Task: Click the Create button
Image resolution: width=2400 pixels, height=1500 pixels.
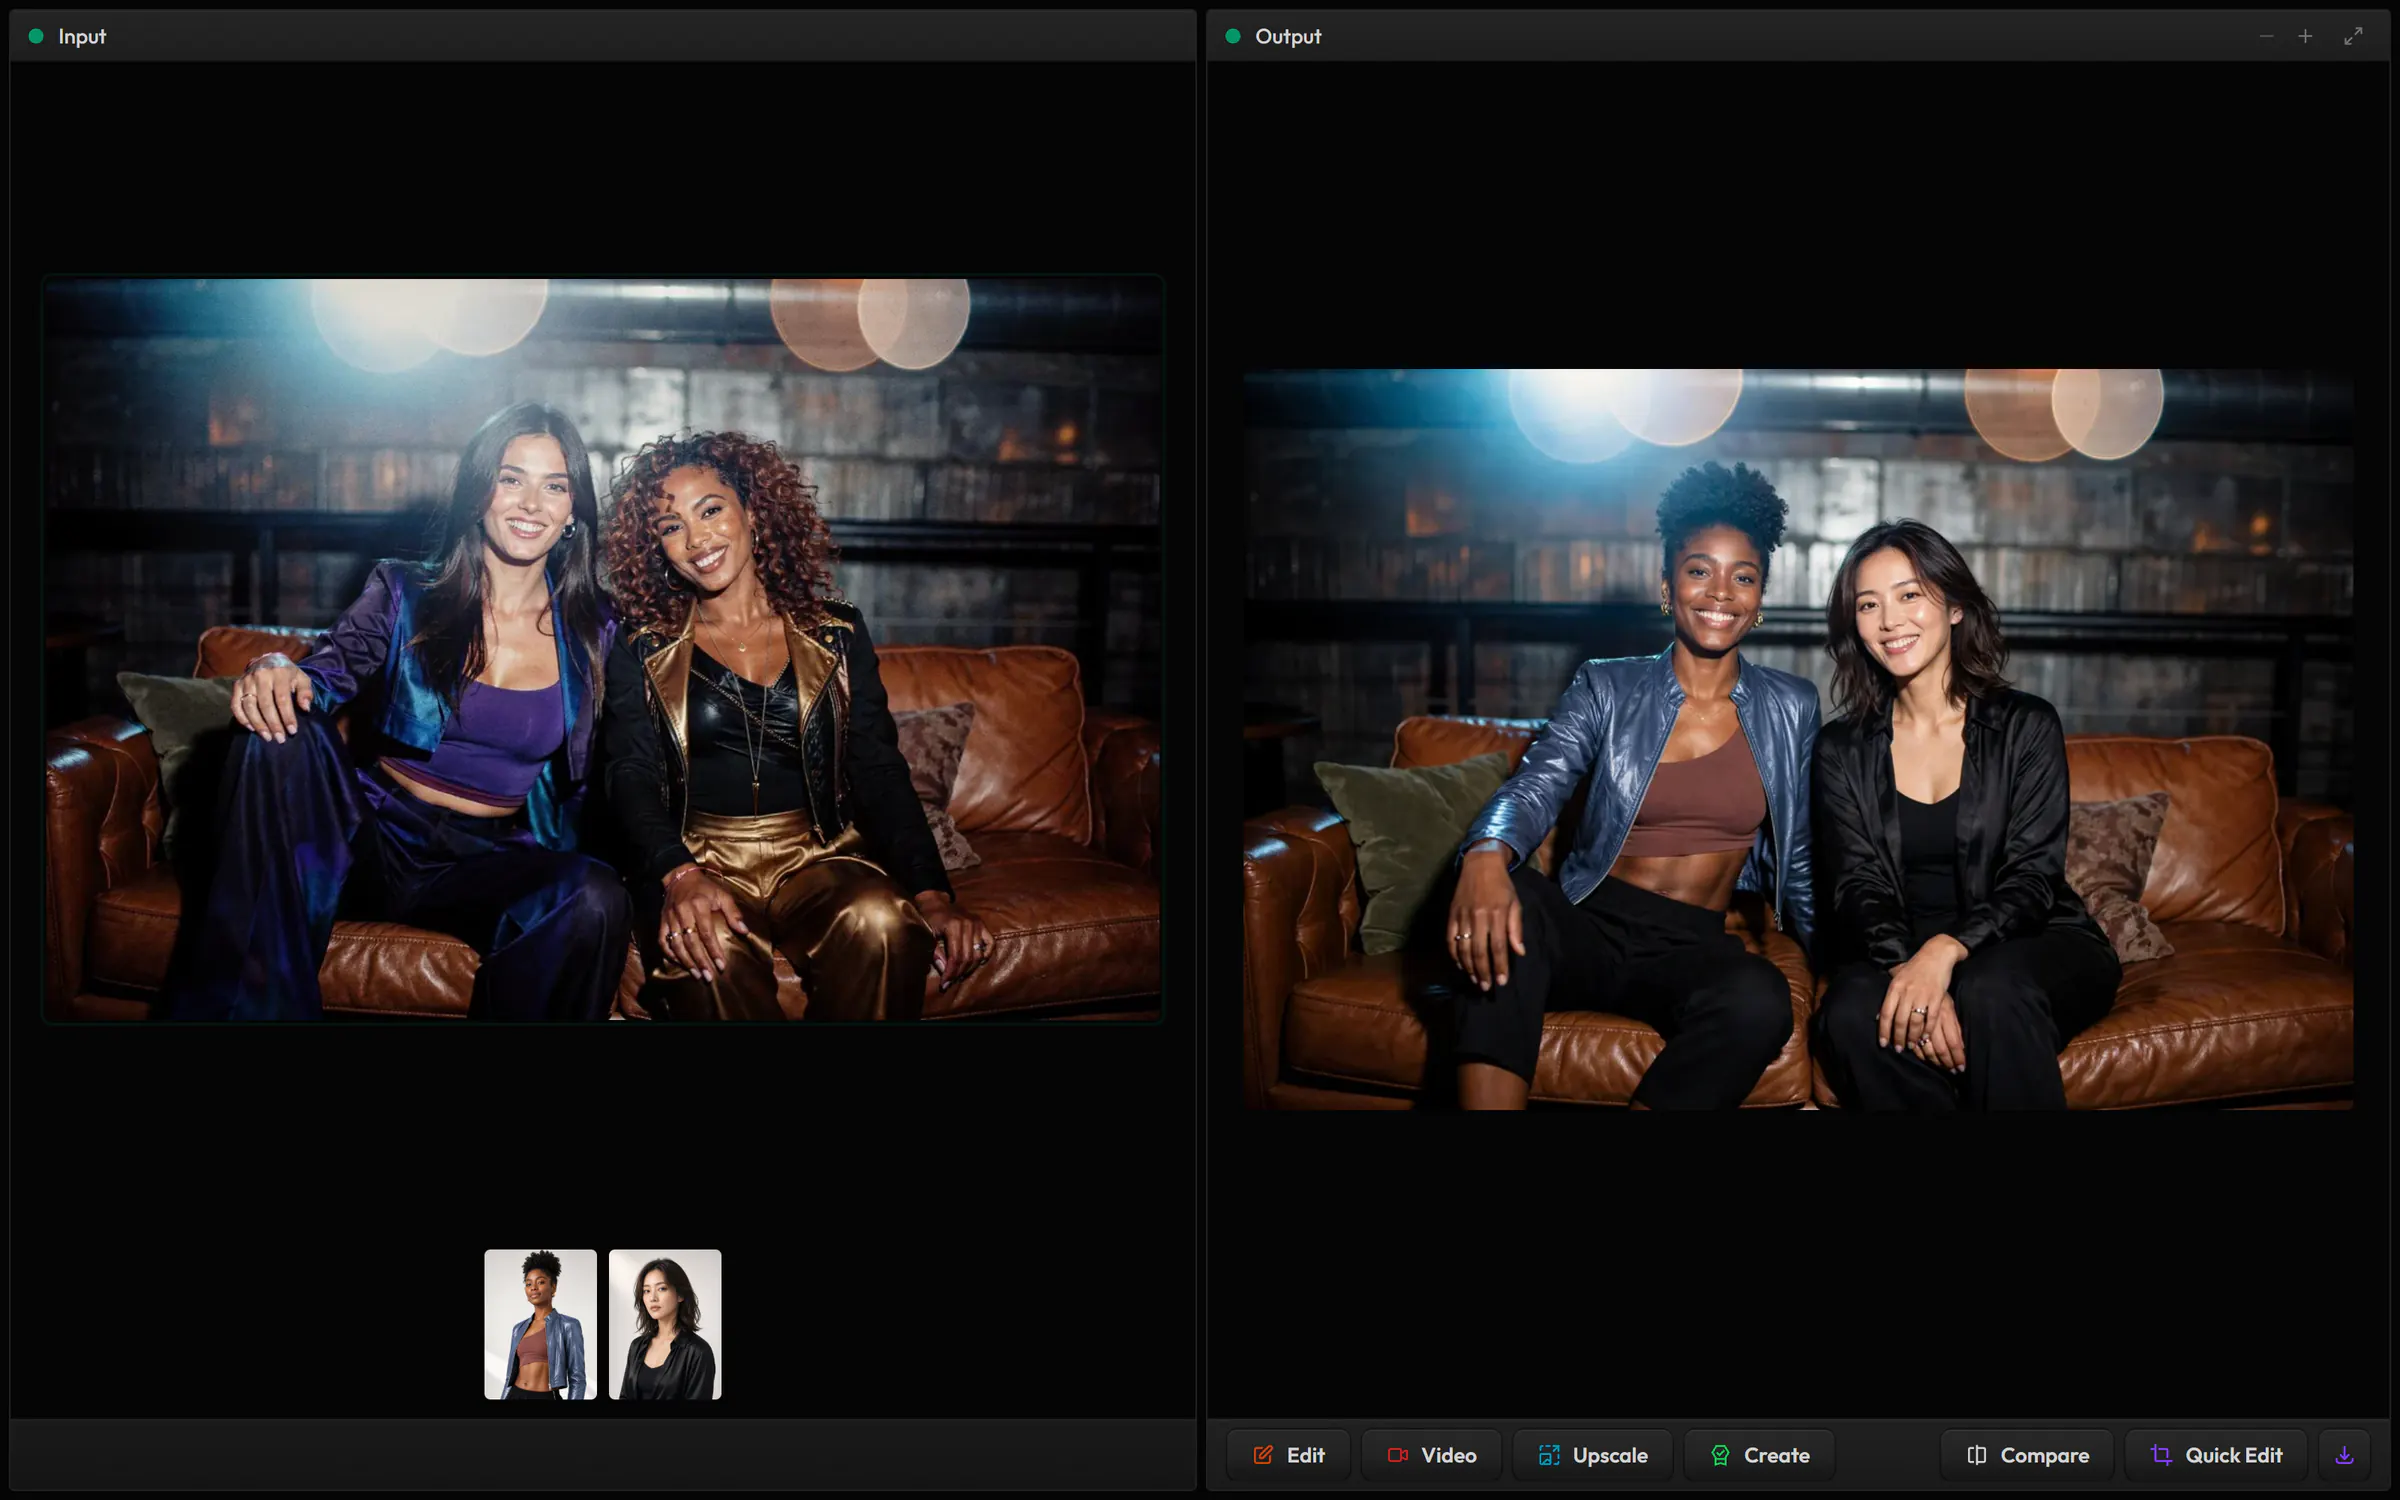Action: 1759,1455
